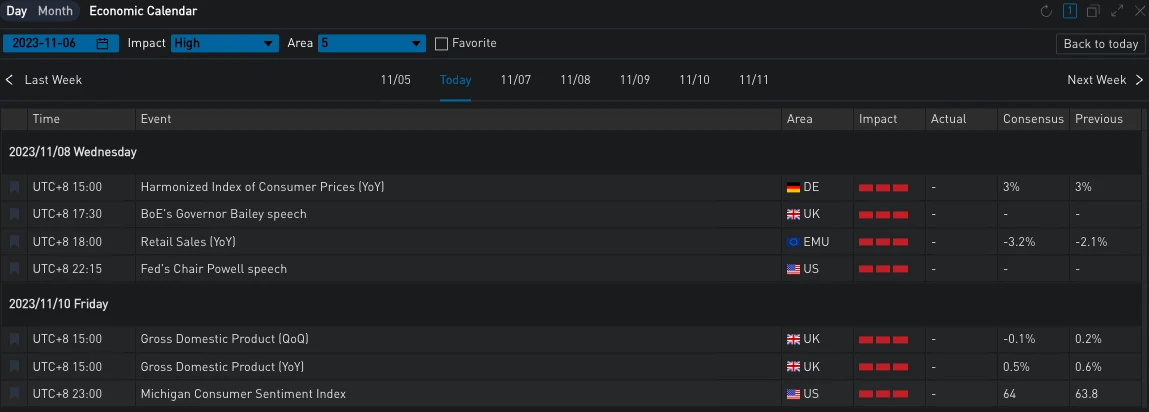Navigate to Last Week

tap(45, 80)
